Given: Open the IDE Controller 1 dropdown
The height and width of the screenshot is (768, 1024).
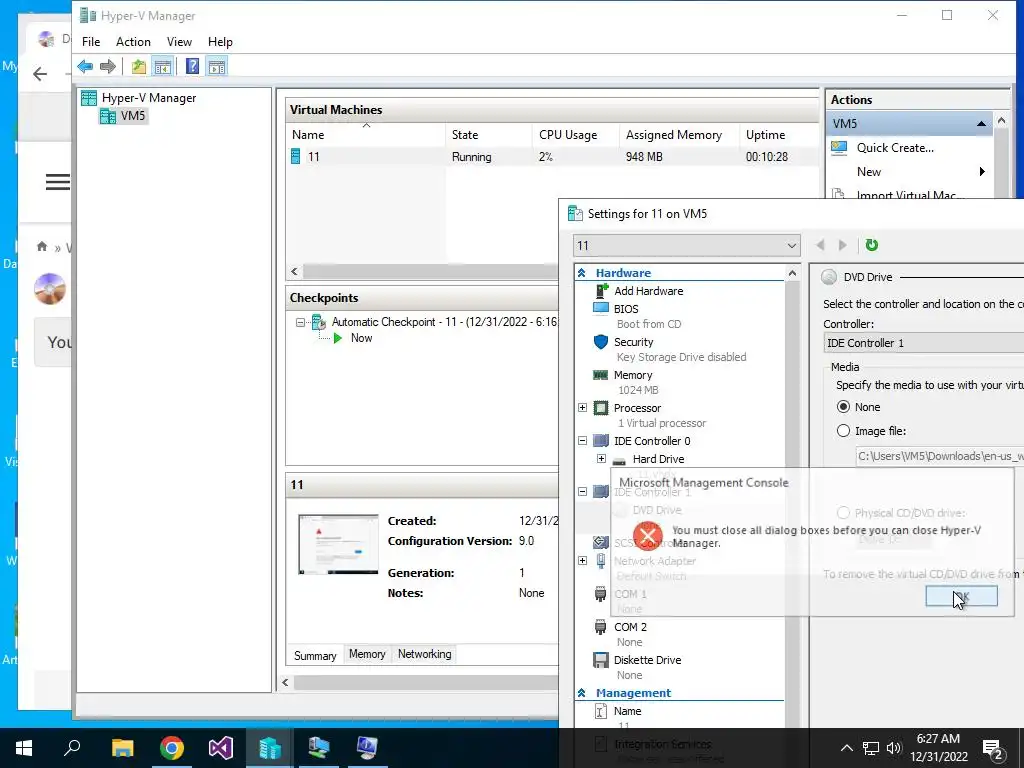Looking at the screenshot, I should (x=923, y=343).
